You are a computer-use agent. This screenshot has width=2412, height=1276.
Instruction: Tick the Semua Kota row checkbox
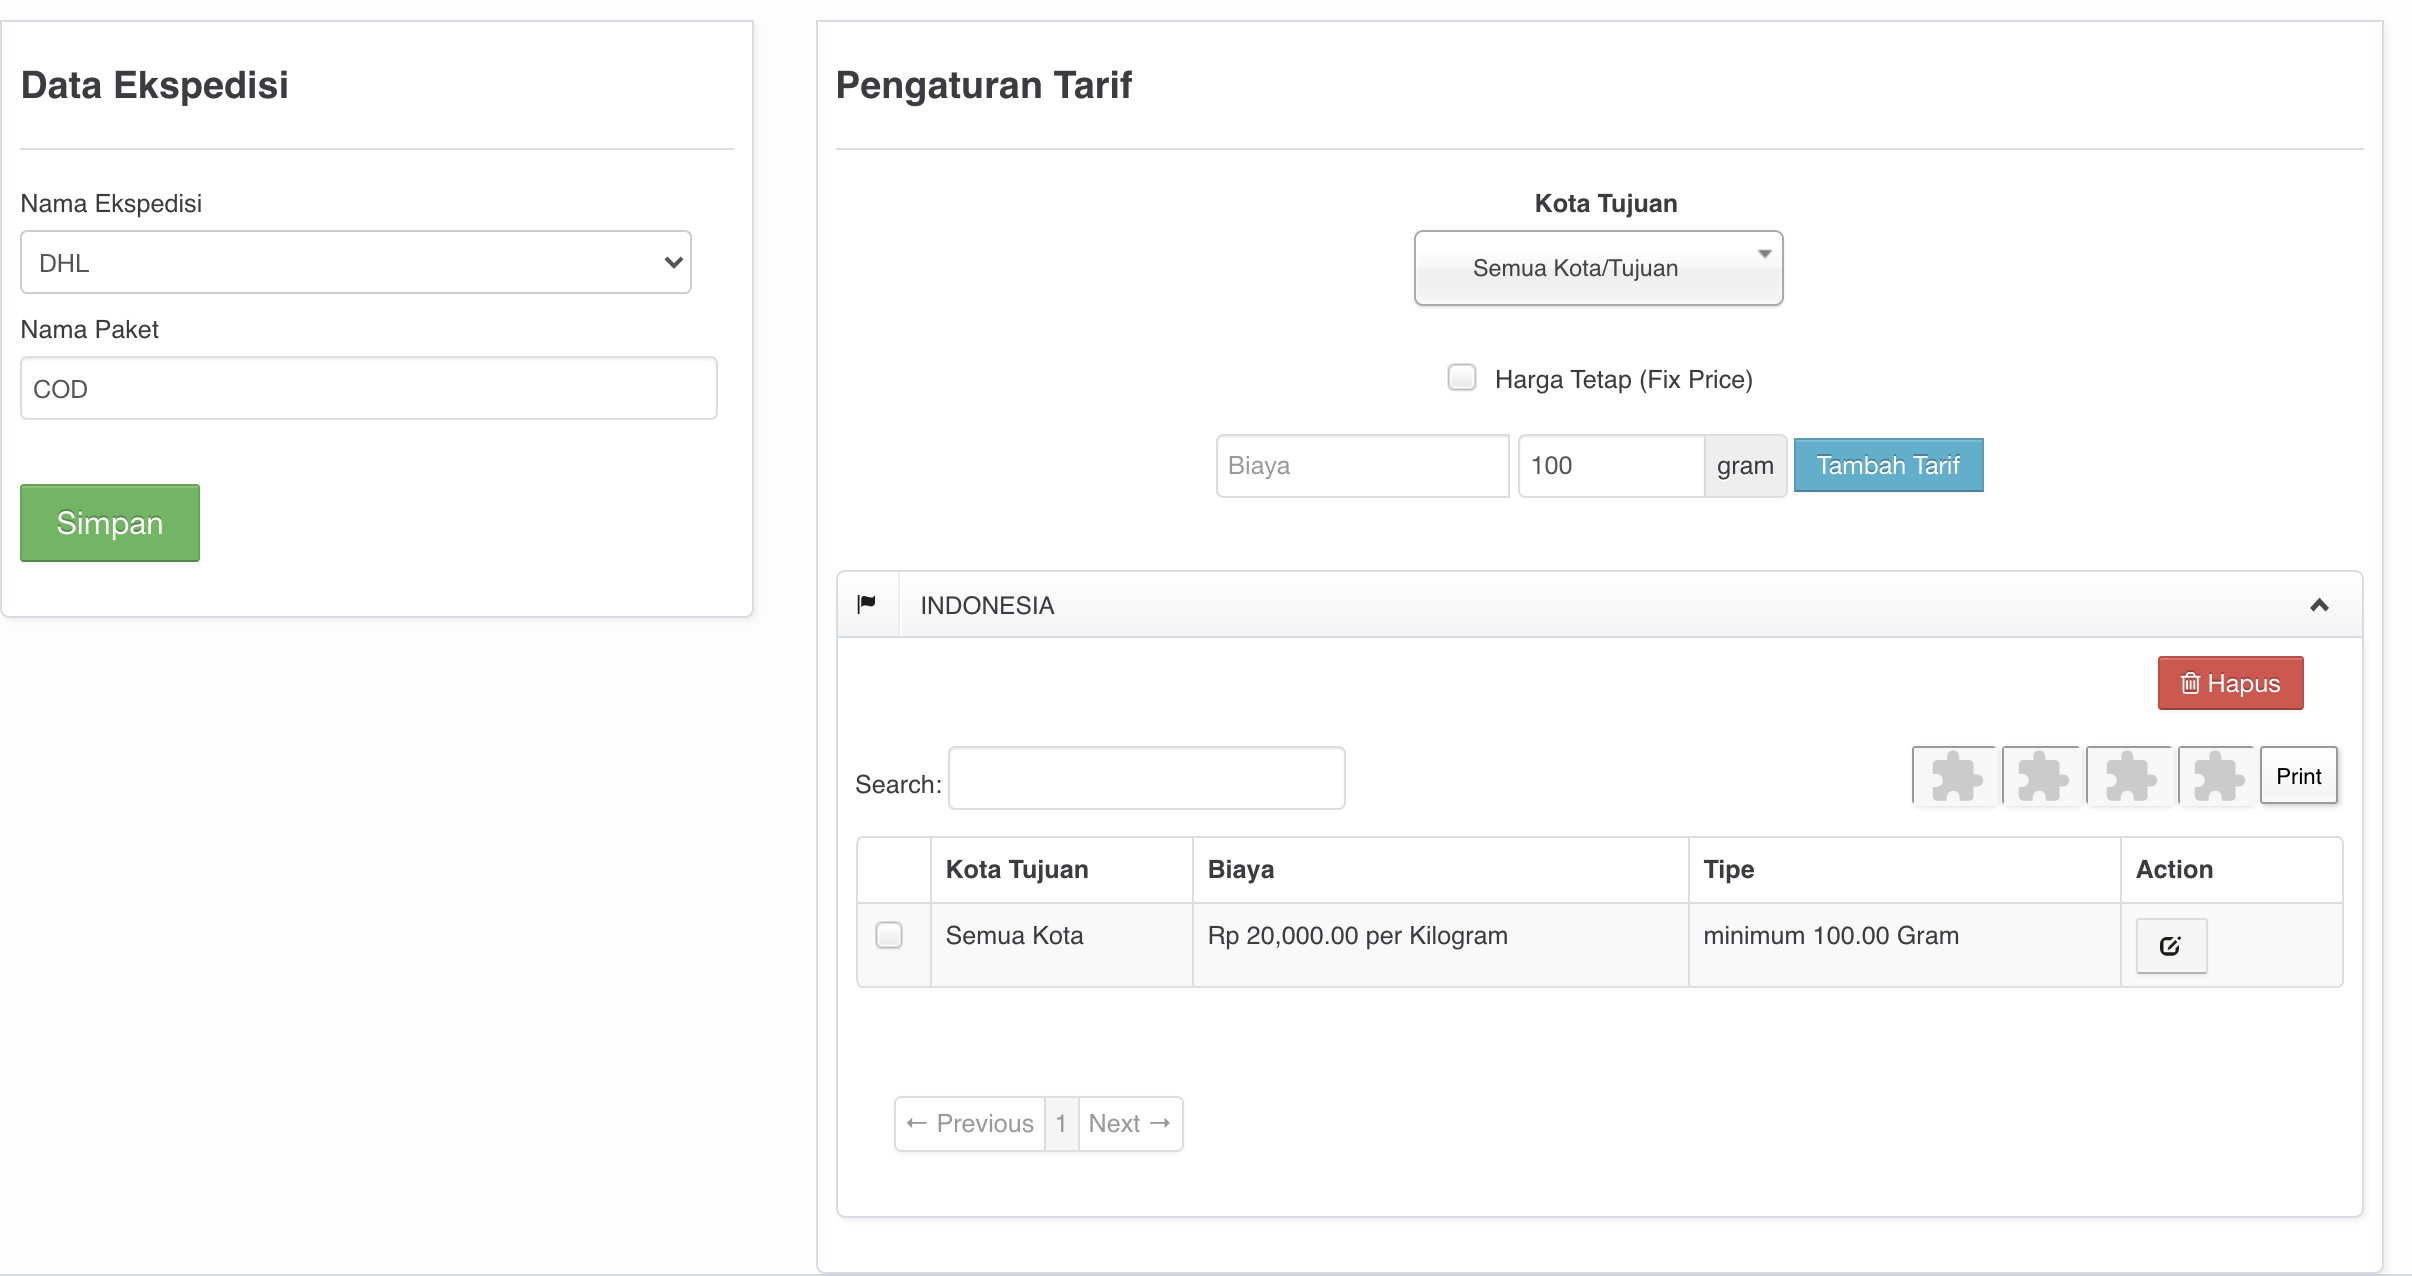[x=889, y=935]
